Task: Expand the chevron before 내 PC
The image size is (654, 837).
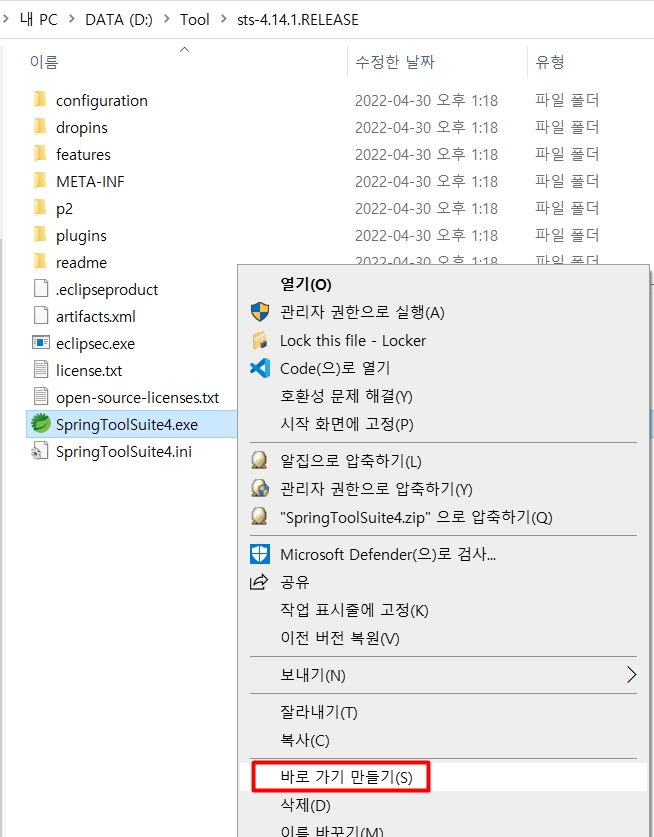Action: [x=6, y=19]
